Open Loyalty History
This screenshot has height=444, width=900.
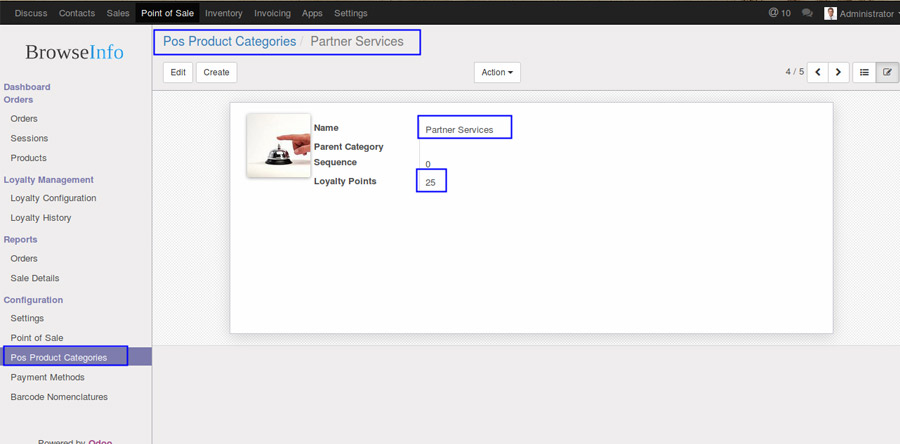pos(41,218)
